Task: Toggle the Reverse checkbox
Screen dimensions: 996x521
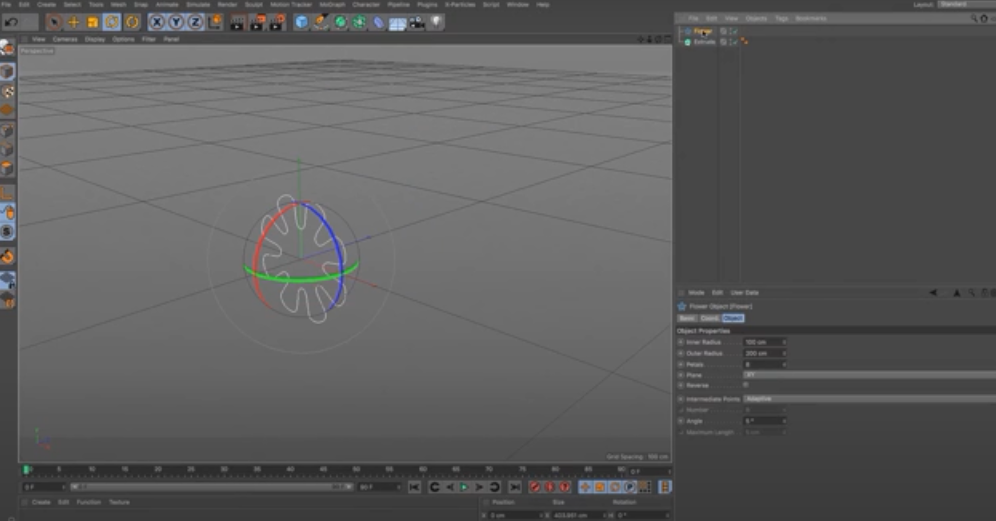Action: tap(746, 385)
